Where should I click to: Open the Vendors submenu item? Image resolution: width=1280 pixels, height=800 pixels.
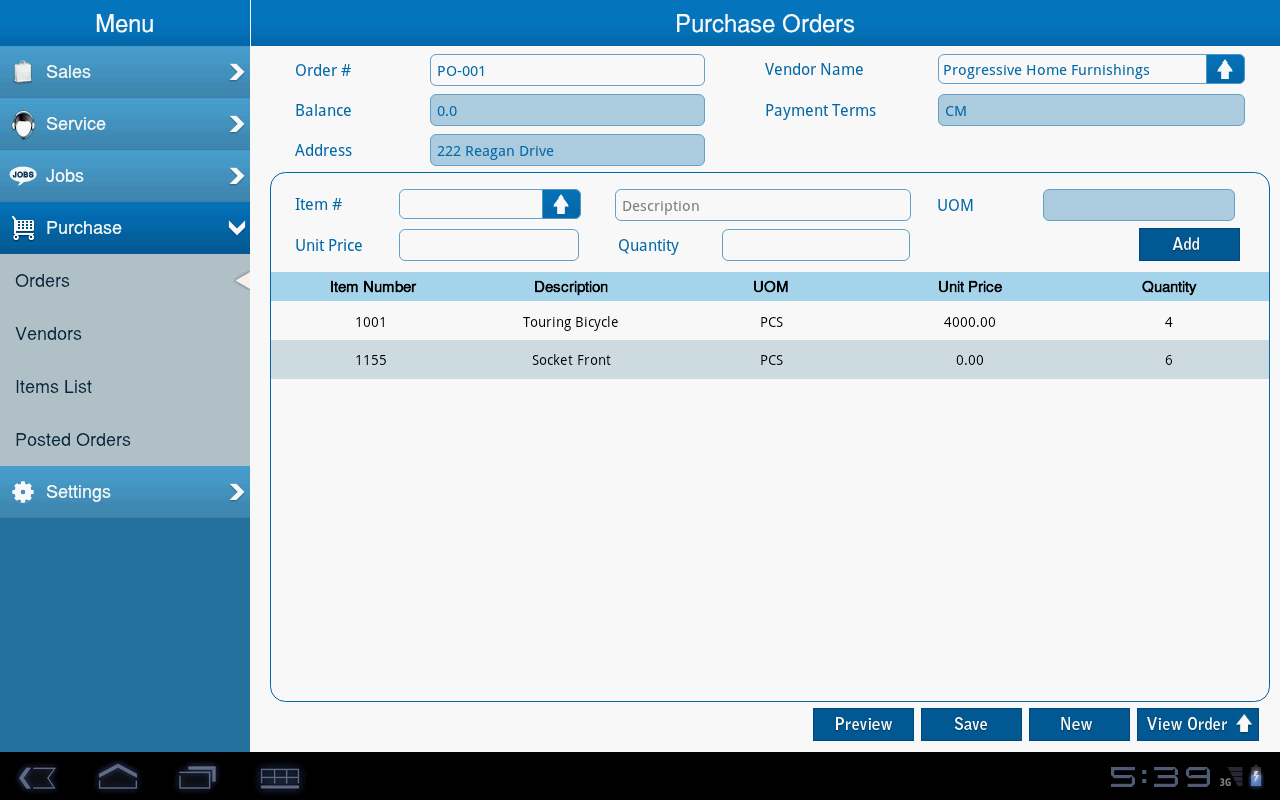point(49,334)
